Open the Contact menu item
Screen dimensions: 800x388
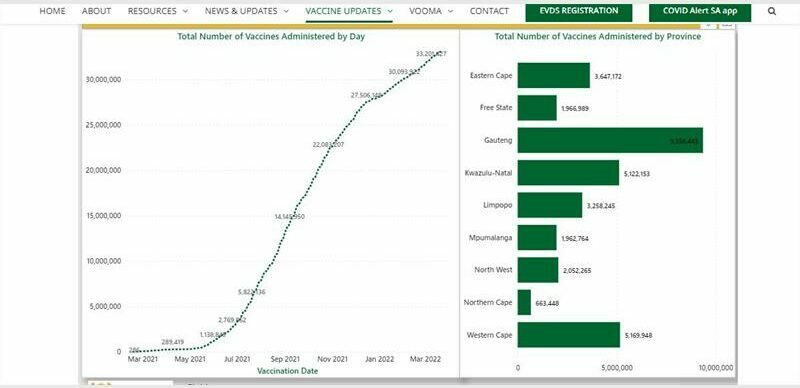489,11
